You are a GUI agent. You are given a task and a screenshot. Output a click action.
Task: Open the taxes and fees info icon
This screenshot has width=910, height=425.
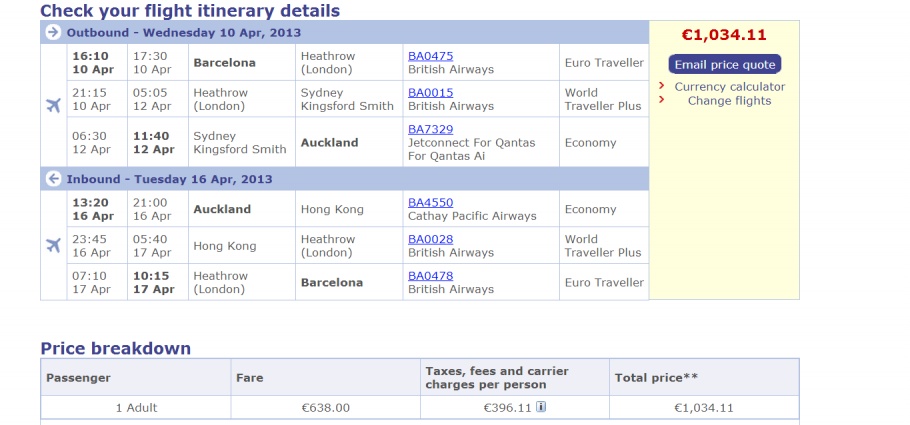541,407
